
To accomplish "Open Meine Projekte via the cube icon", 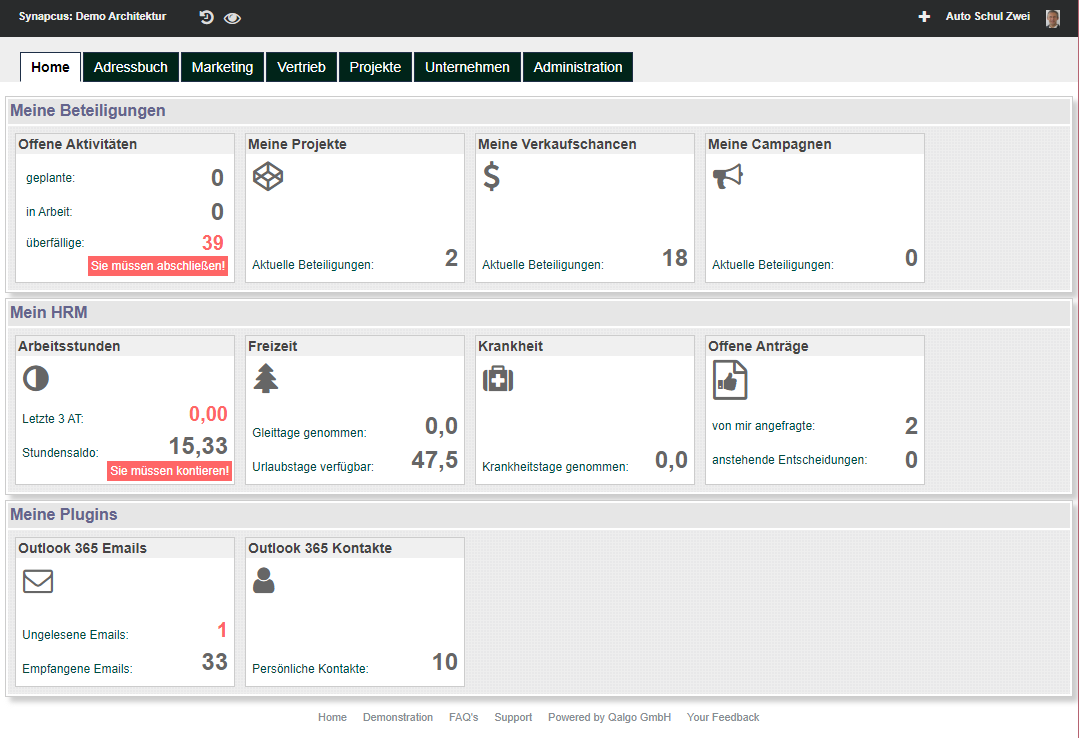I will (268, 175).
